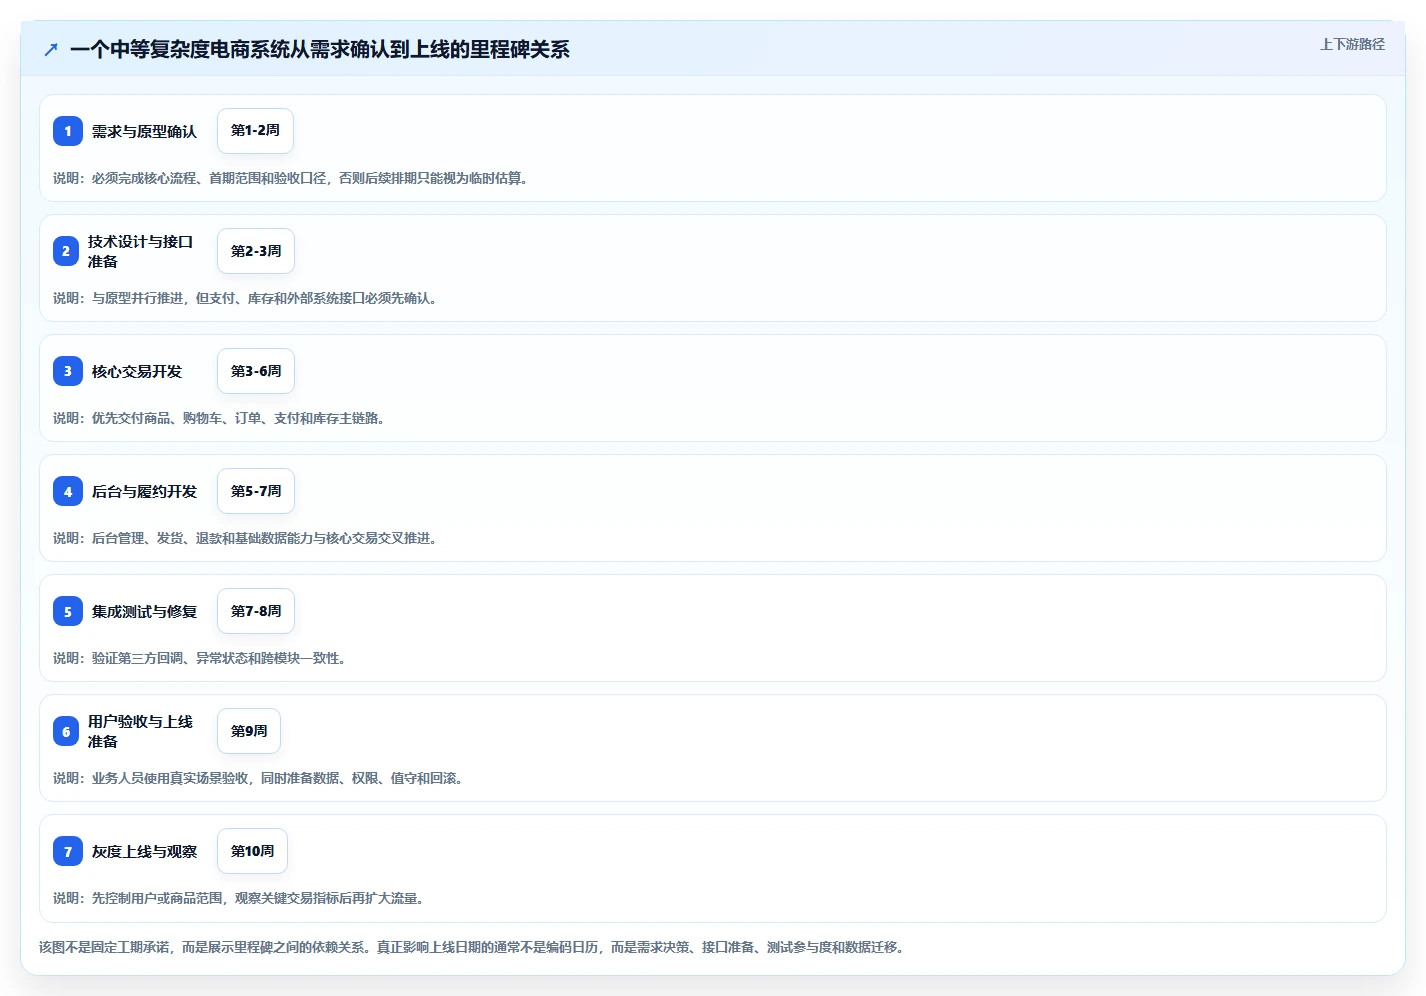Select the 技术设计与接口准备 milestone title

point(140,251)
